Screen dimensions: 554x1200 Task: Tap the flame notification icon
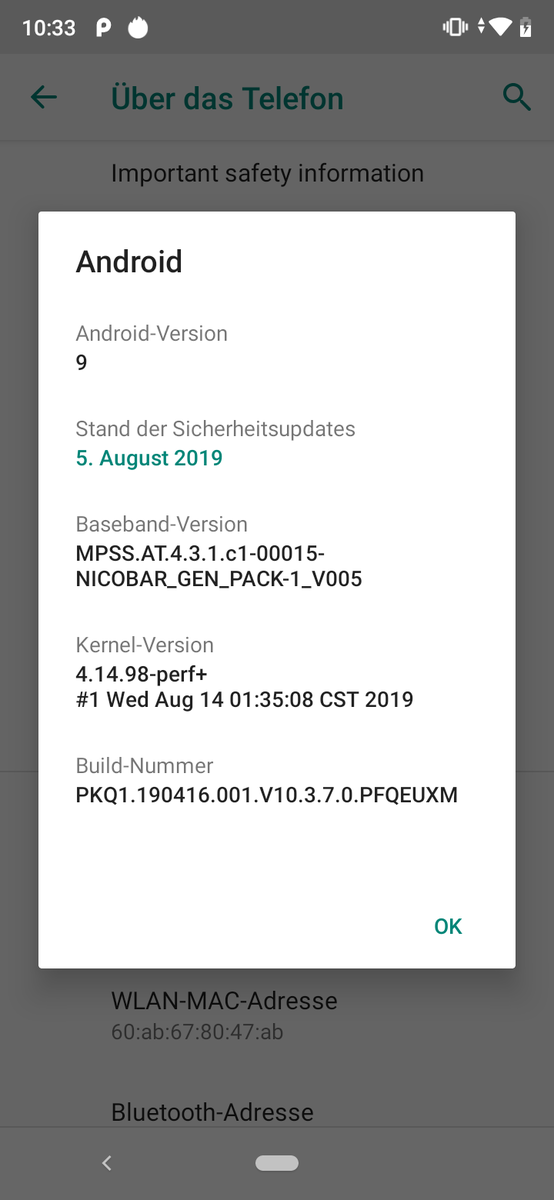[138, 28]
